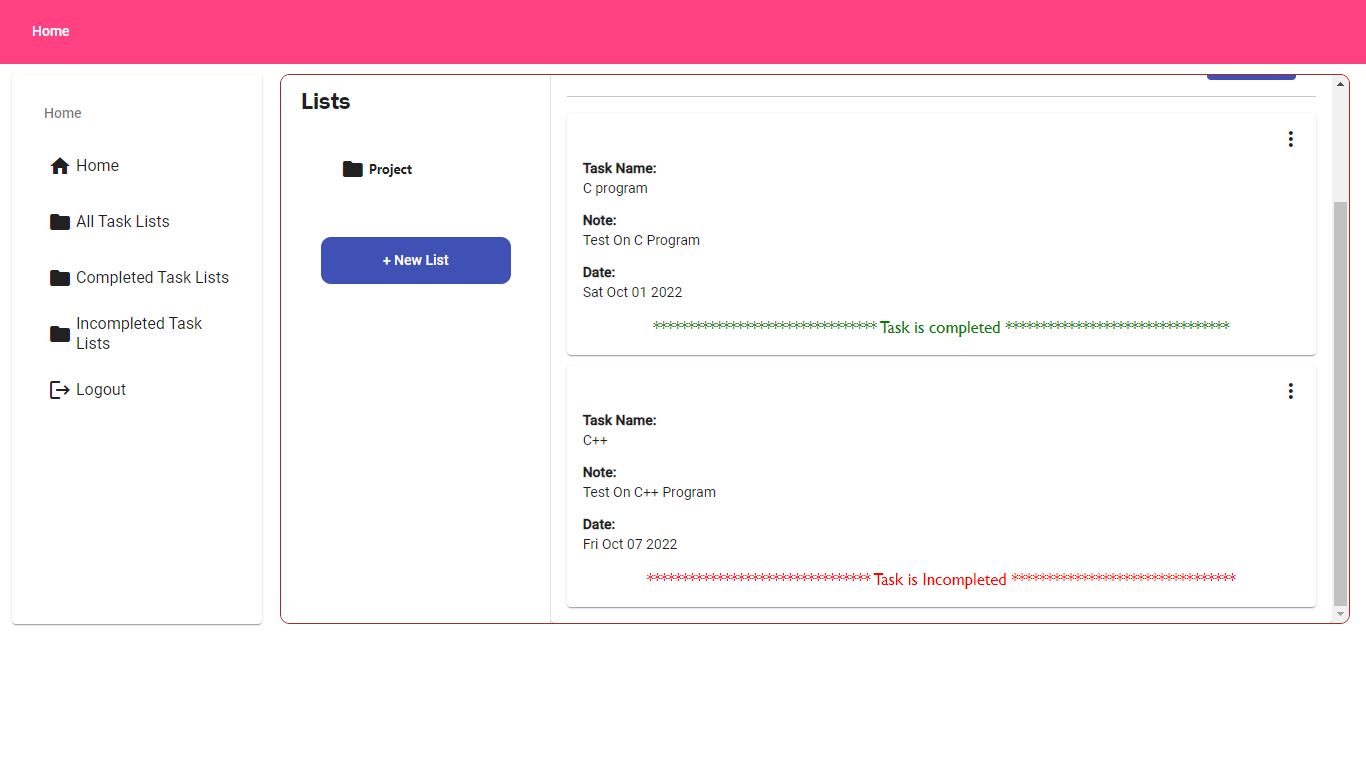The height and width of the screenshot is (768, 1366).
Task: Click Home in the pink top navbar
Action: pos(51,31)
